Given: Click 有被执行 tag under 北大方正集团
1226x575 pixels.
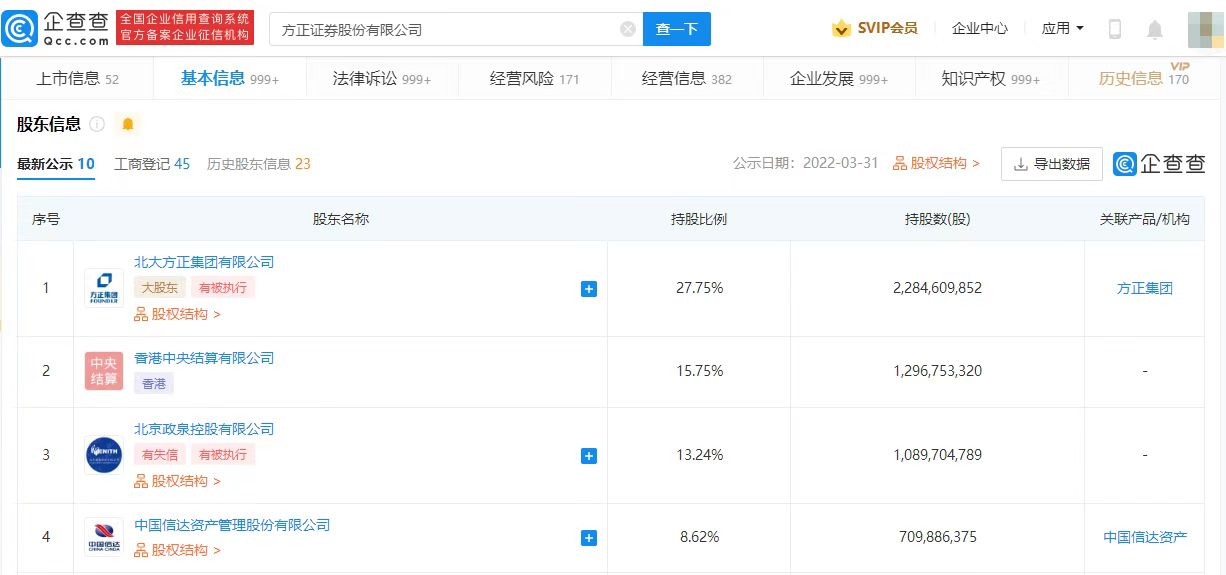Looking at the screenshot, I should pos(223,288).
